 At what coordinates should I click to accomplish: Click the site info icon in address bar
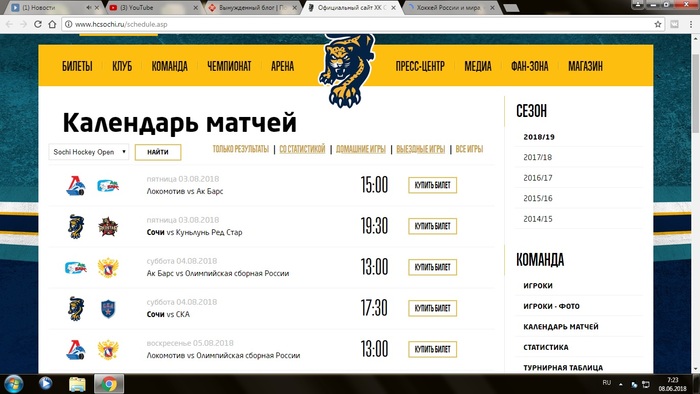(x=68, y=24)
